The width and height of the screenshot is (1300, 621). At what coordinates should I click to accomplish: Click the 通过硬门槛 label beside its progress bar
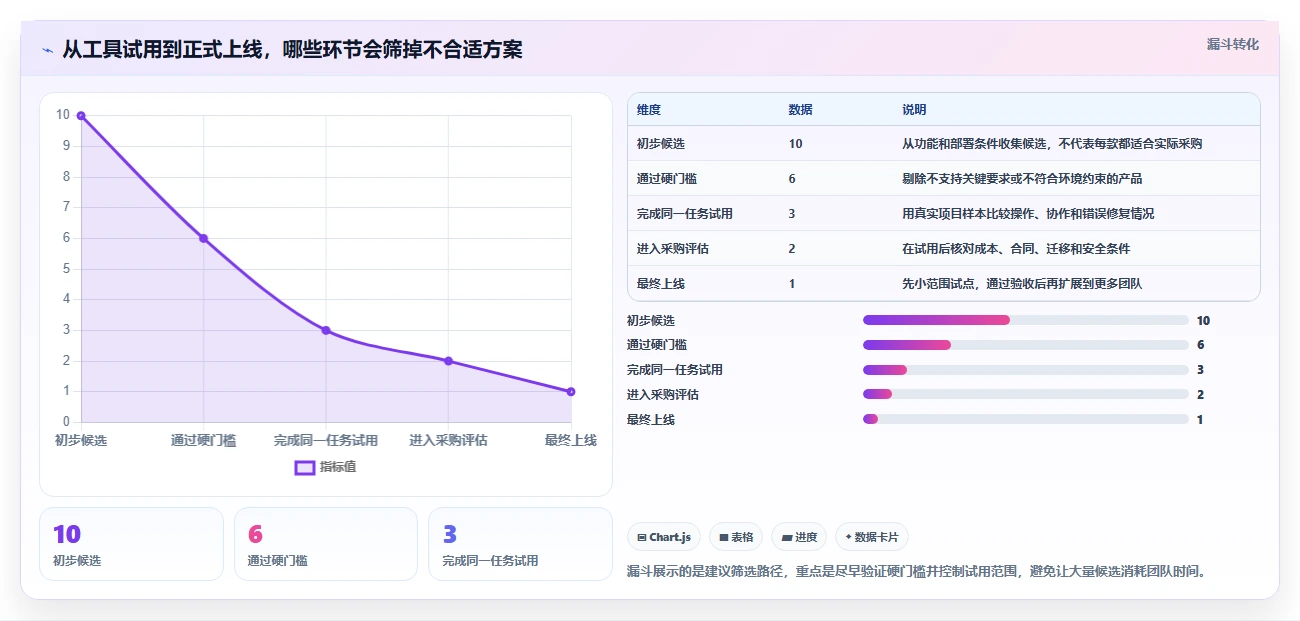tap(657, 345)
